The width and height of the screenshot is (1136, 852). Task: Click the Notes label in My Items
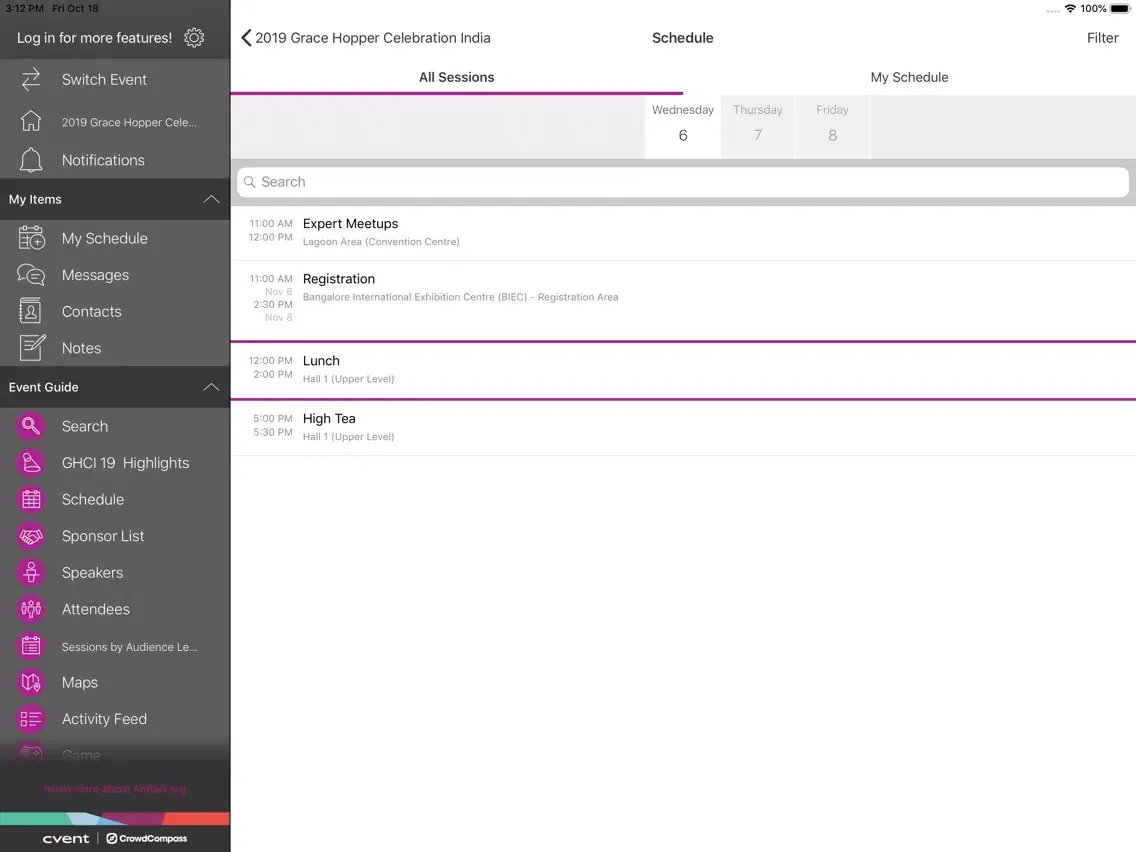[x=81, y=348]
